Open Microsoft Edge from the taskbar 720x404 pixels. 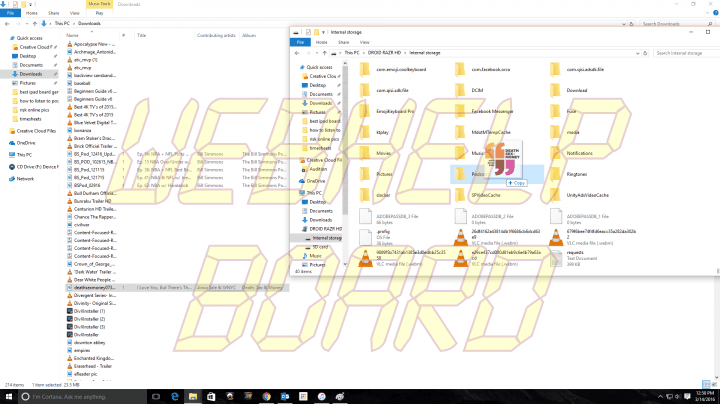point(174,396)
